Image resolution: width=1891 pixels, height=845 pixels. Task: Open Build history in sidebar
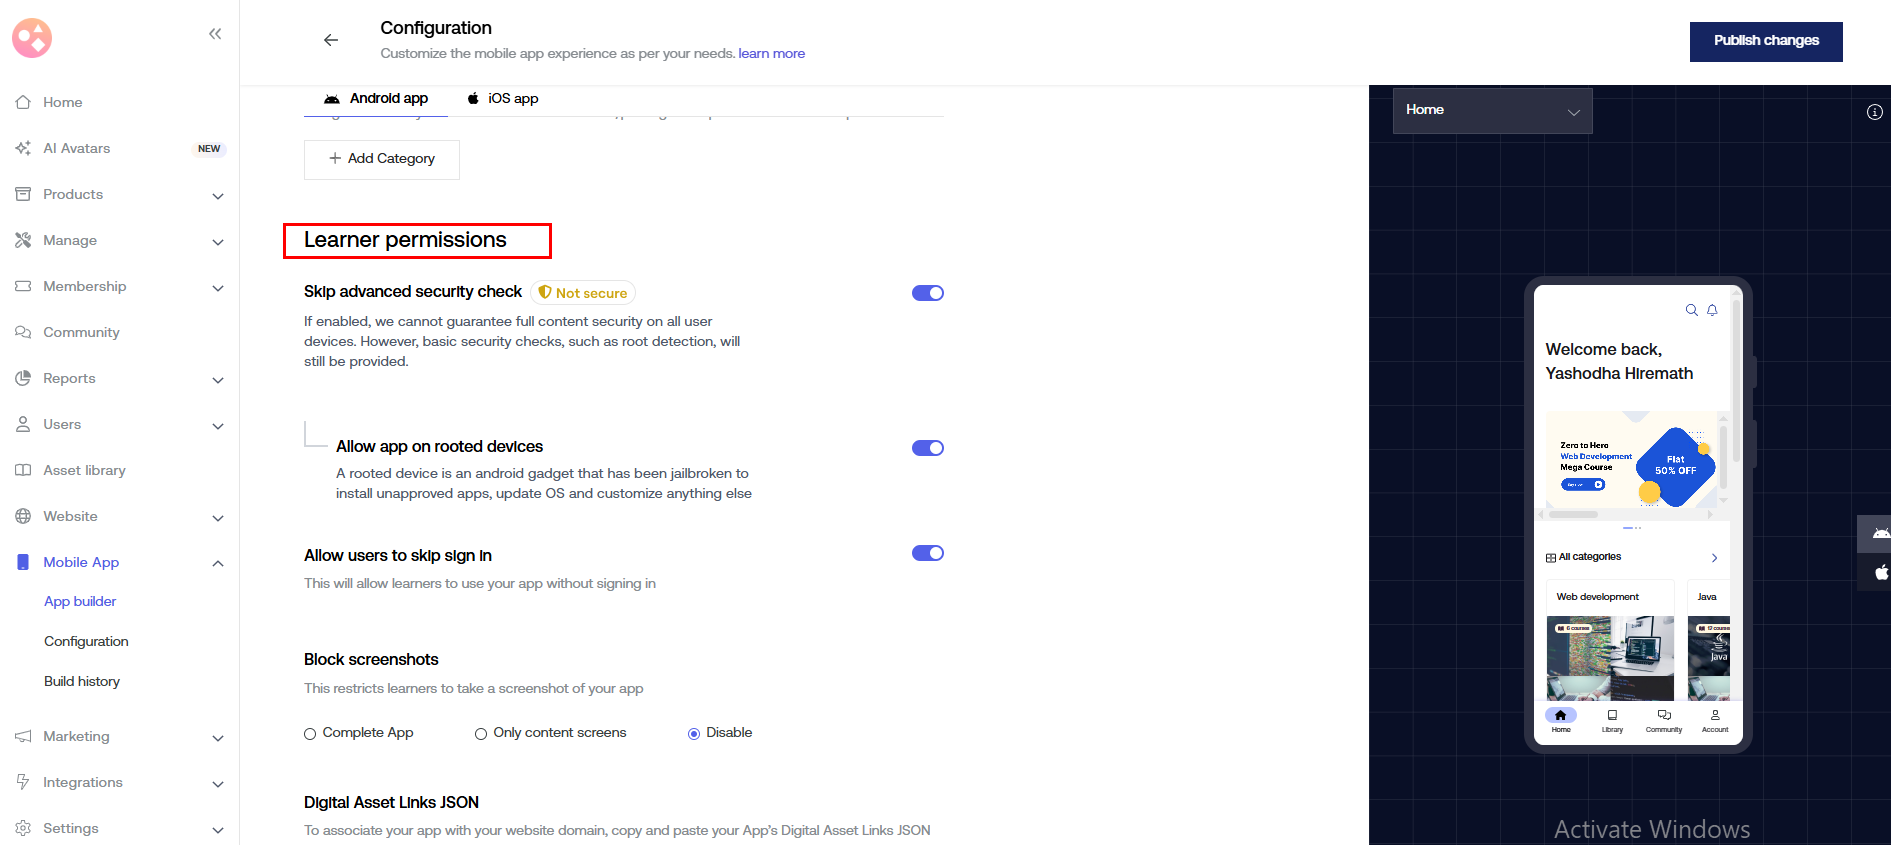pos(82,682)
